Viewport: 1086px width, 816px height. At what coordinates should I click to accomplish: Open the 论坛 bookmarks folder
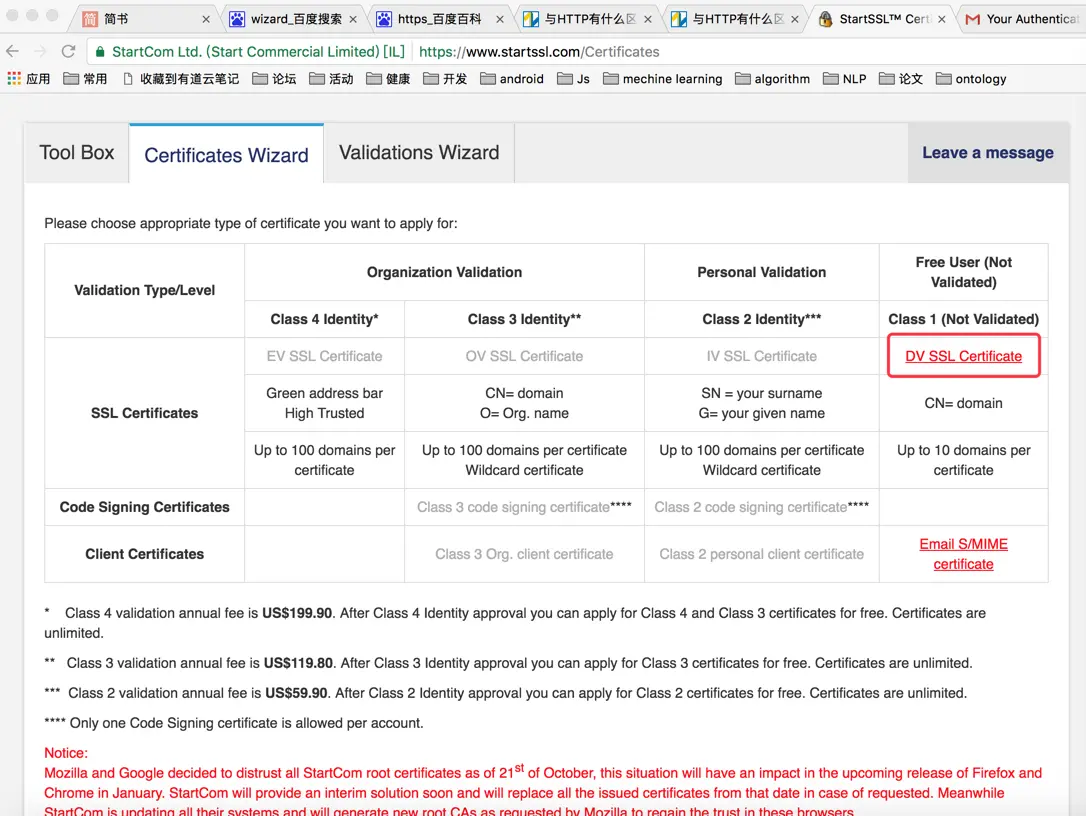pos(274,79)
